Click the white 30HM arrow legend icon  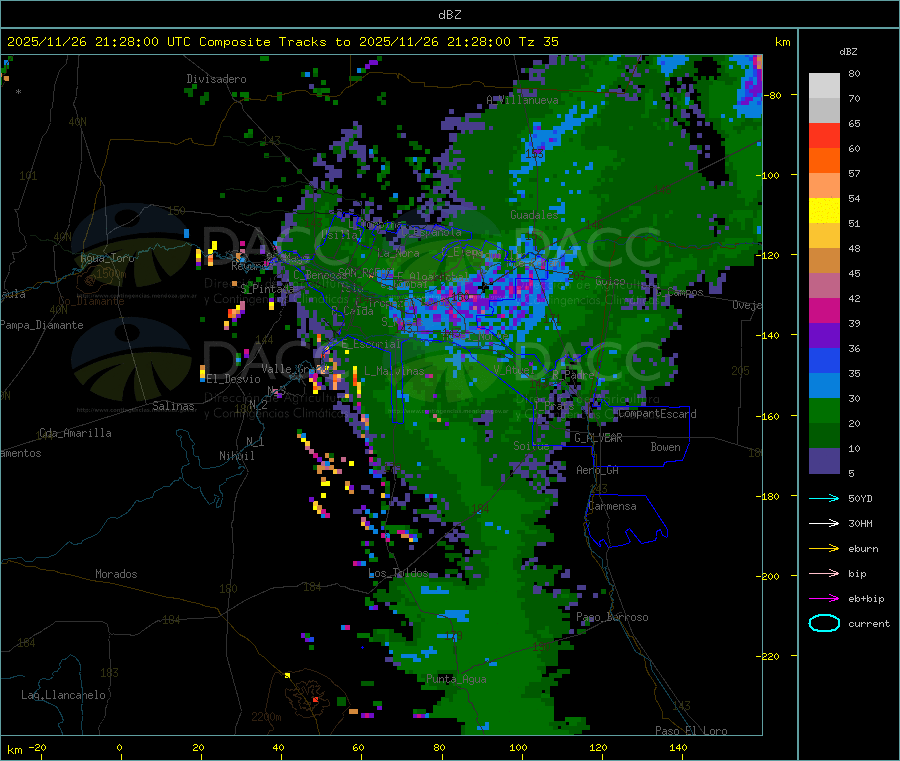824,523
